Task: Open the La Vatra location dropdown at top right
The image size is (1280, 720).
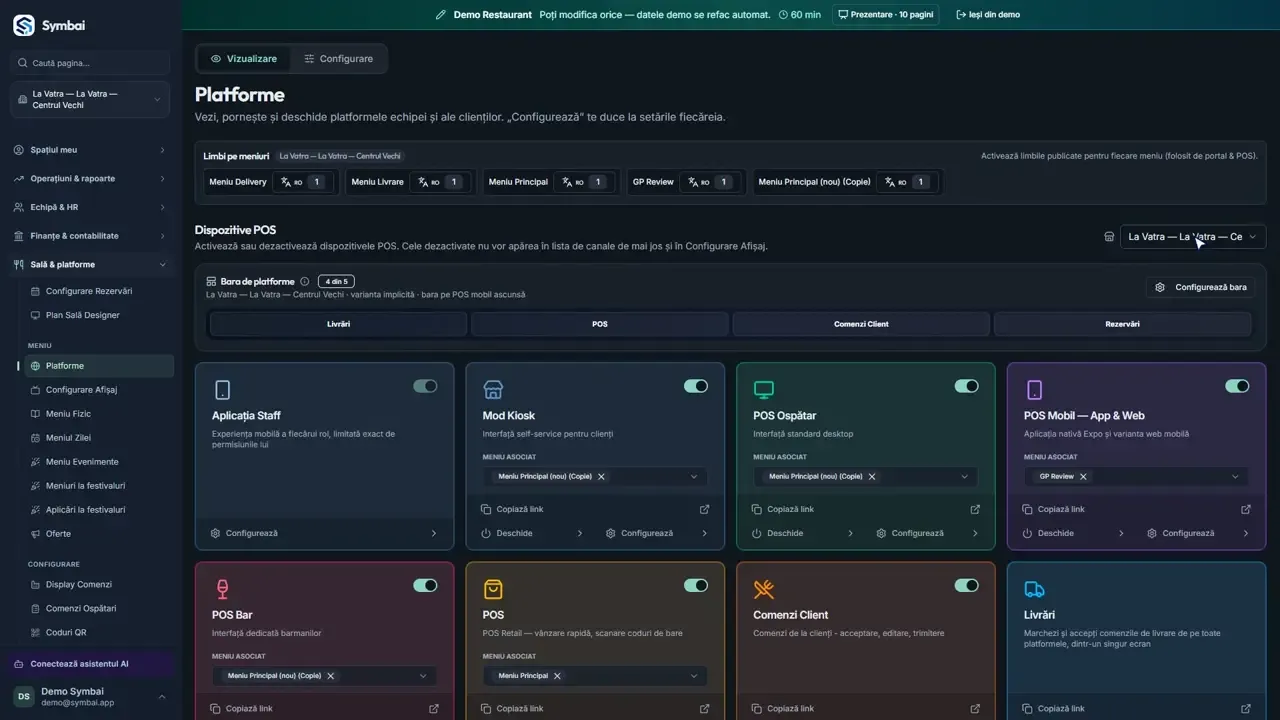Action: point(1193,237)
